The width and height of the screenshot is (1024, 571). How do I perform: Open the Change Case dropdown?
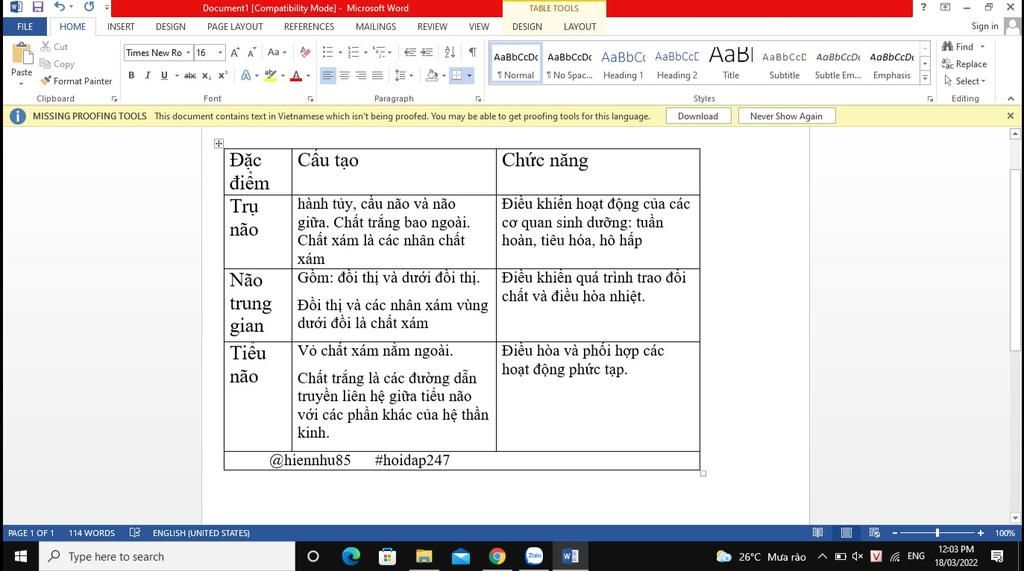[x=277, y=52]
